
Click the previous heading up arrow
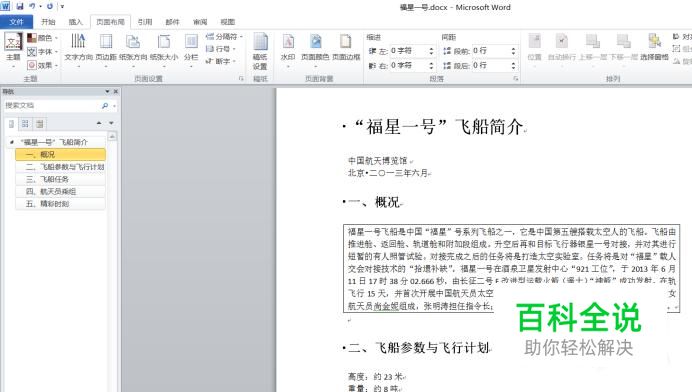99,123
